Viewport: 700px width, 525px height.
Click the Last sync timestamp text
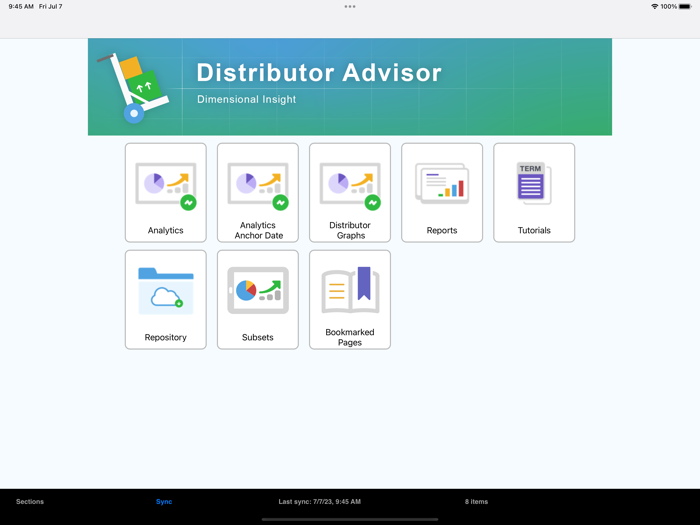[320, 502]
